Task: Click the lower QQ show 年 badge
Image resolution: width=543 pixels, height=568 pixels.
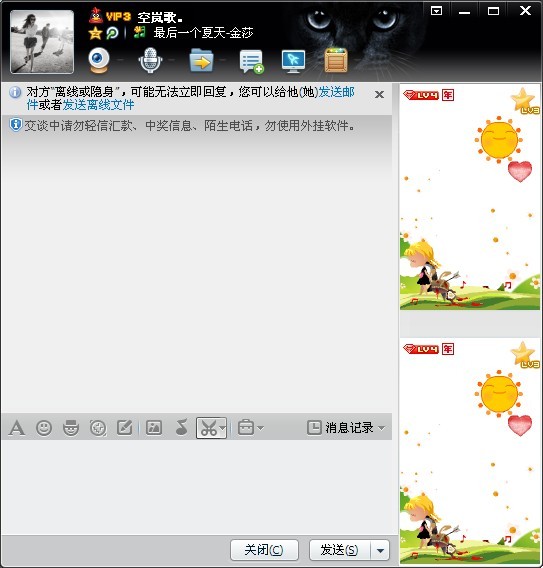Action: click(x=448, y=349)
